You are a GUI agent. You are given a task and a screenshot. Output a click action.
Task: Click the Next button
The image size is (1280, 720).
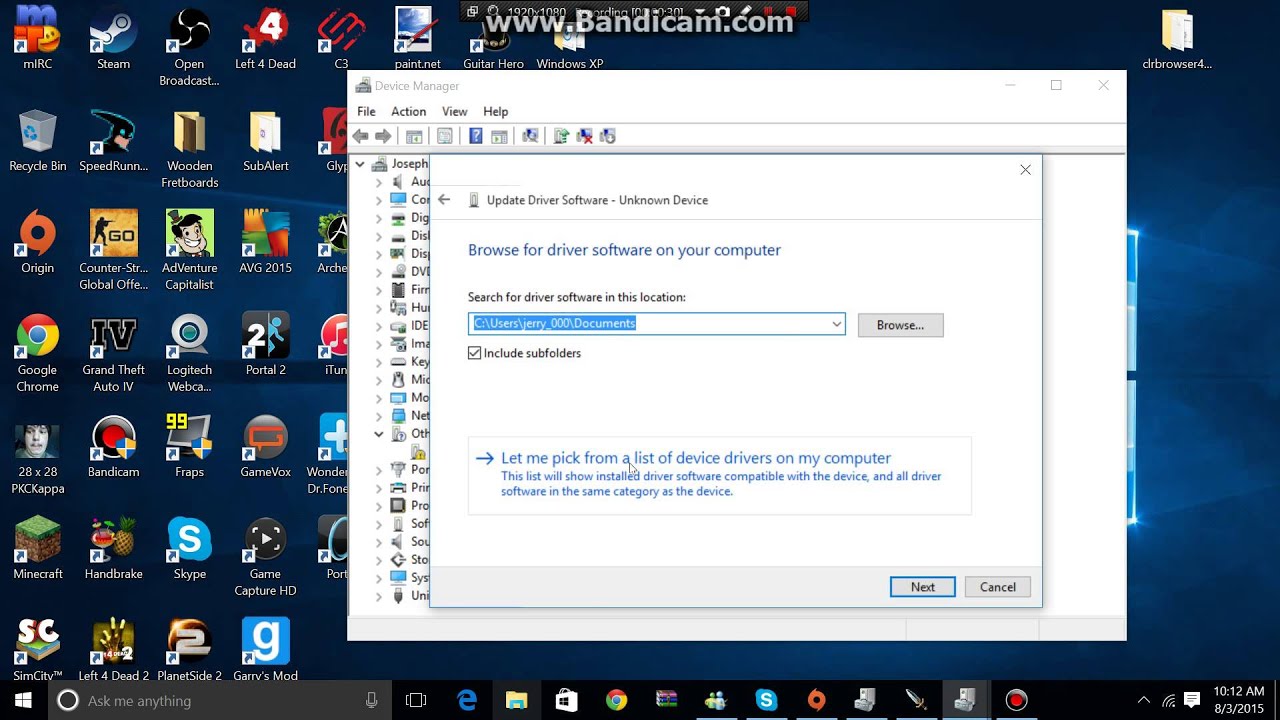[x=922, y=587]
